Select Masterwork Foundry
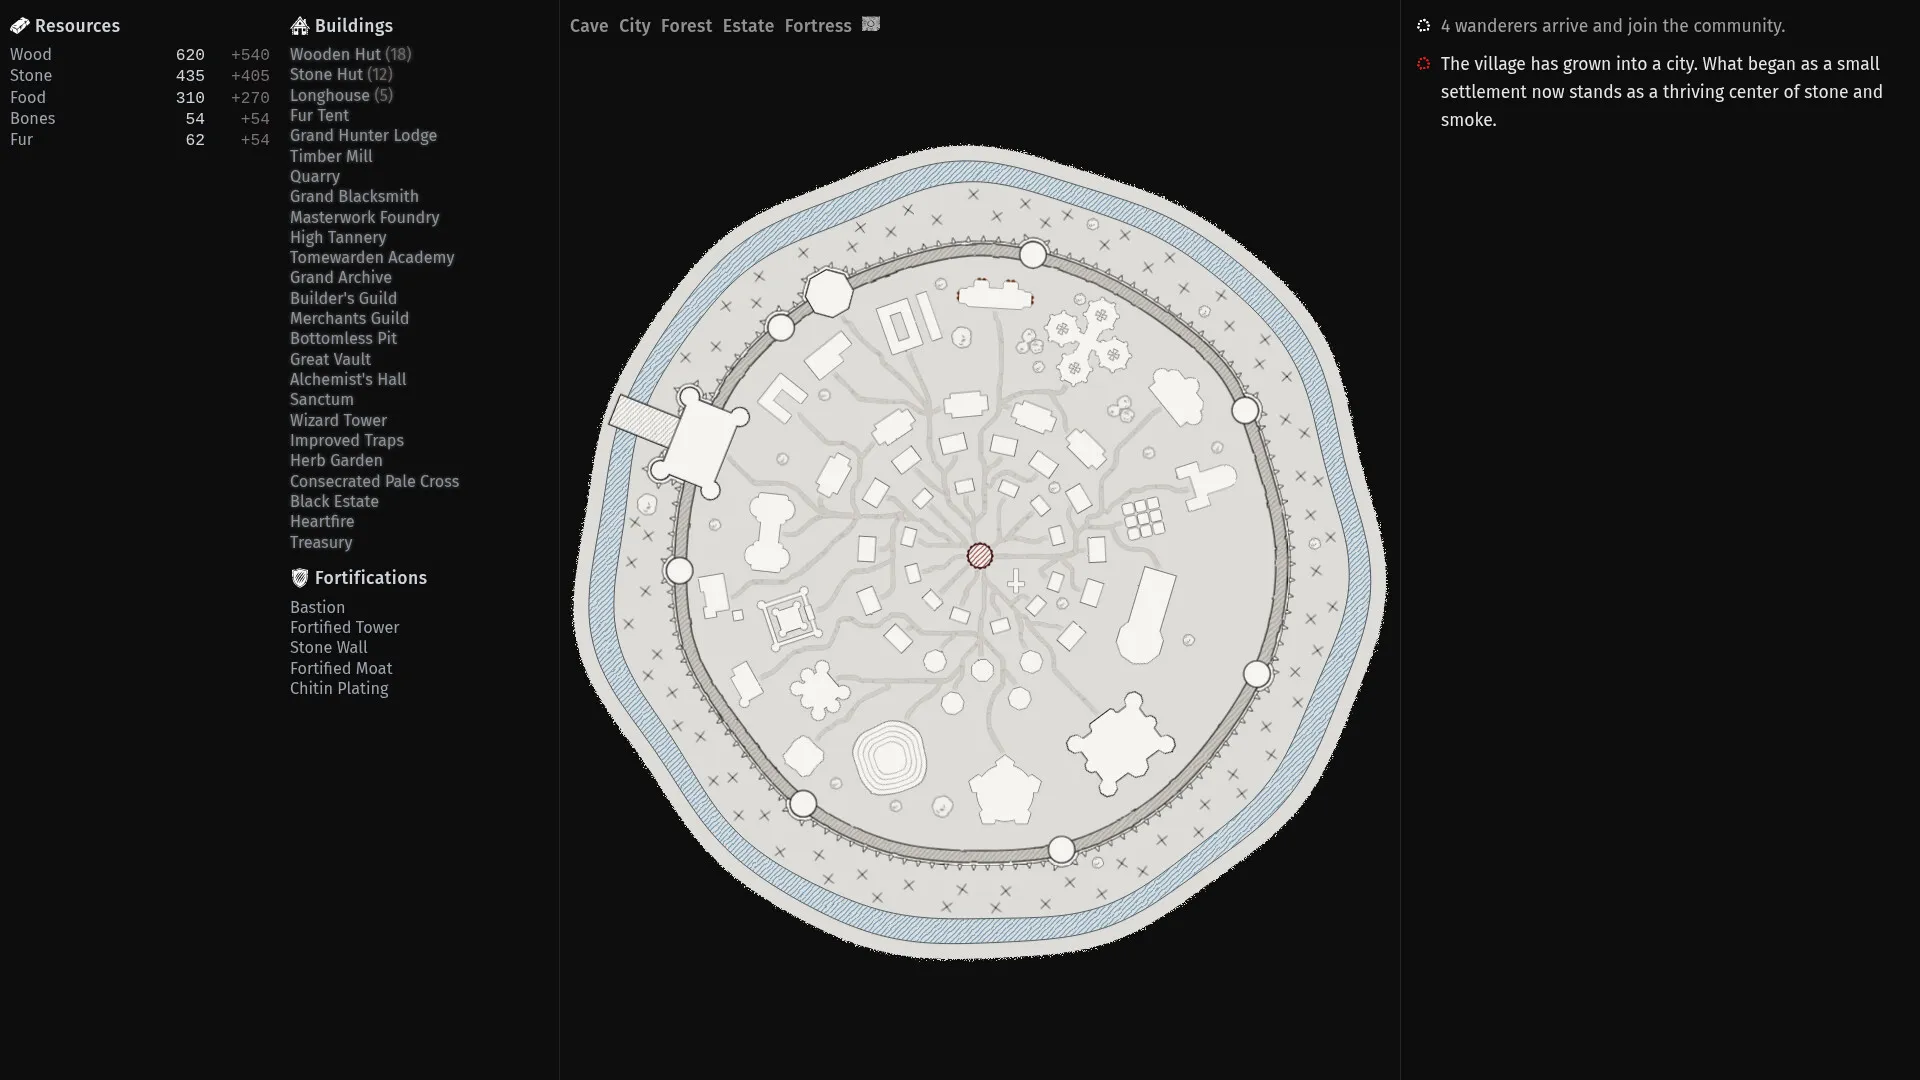The height and width of the screenshot is (1080, 1920). click(364, 217)
